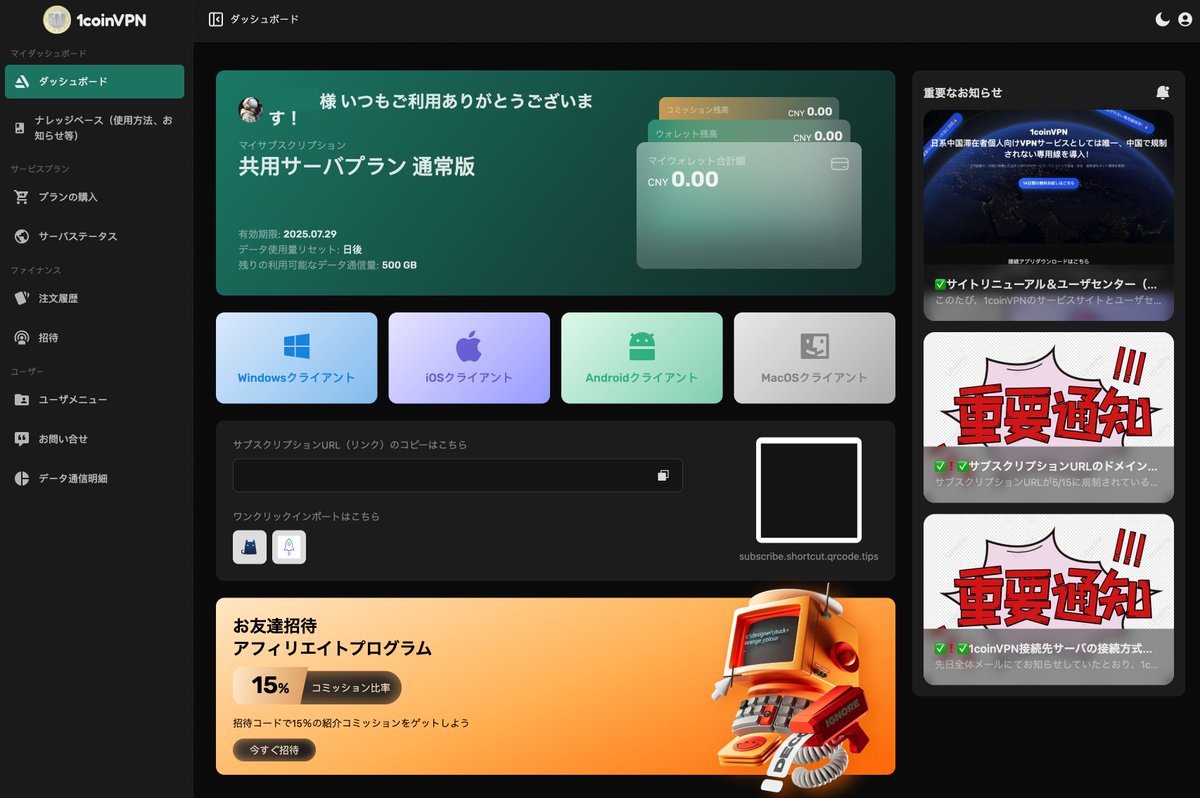Click the order history ticket icon

[21, 299]
